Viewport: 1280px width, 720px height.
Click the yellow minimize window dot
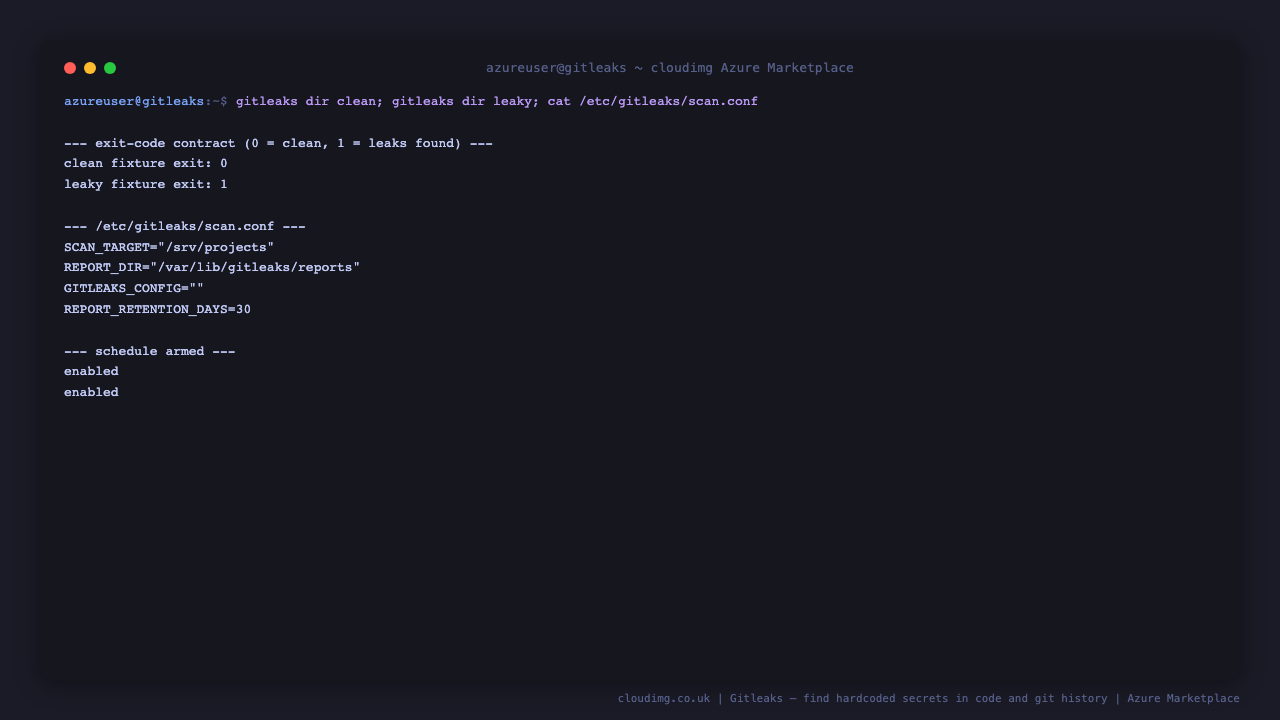[x=90, y=68]
